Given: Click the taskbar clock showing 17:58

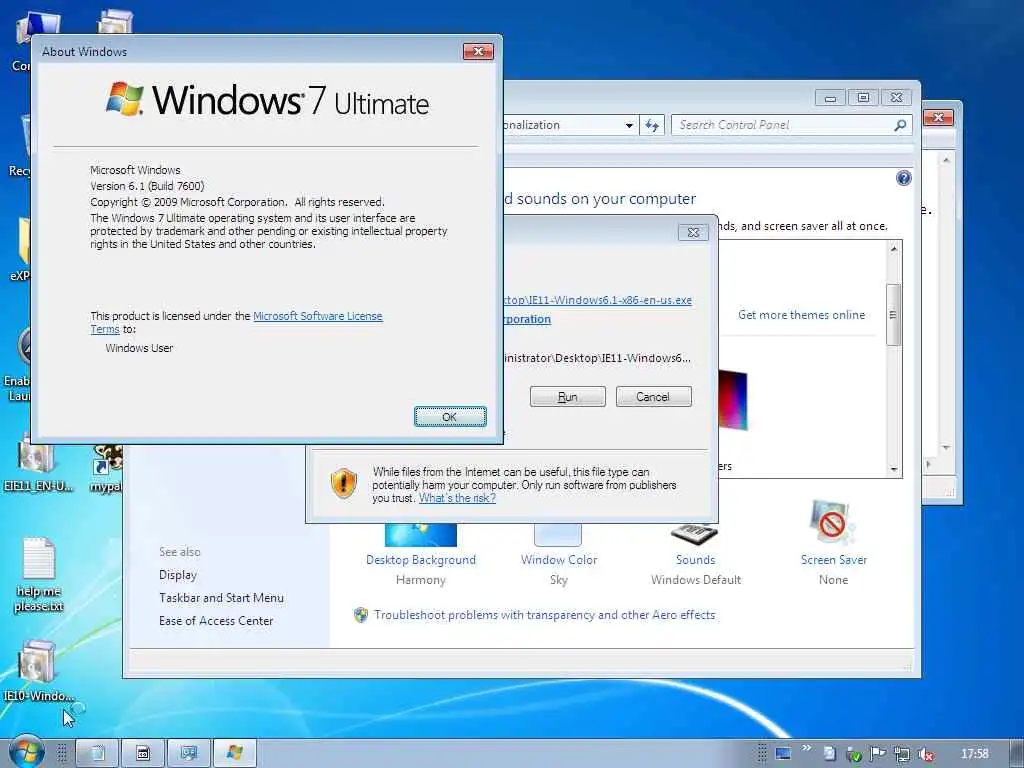Looking at the screenshot, I should tap(974, 754).
